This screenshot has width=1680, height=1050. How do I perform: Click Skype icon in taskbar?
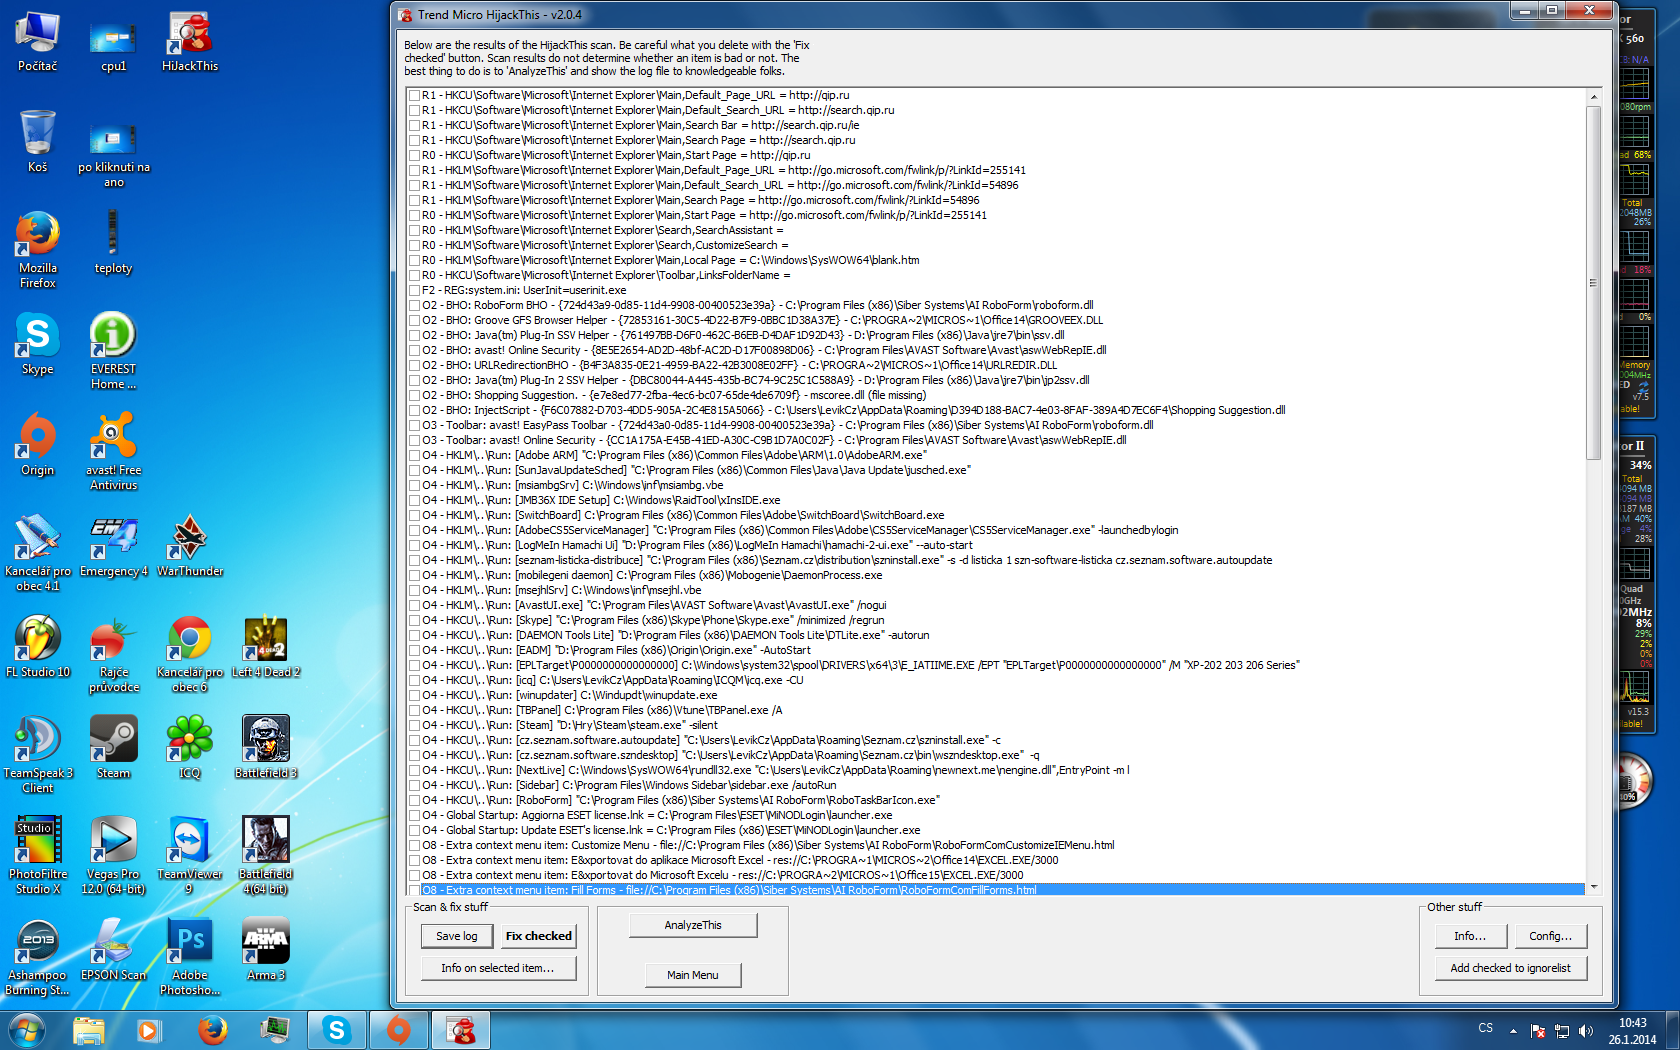tap(336, 1029)
